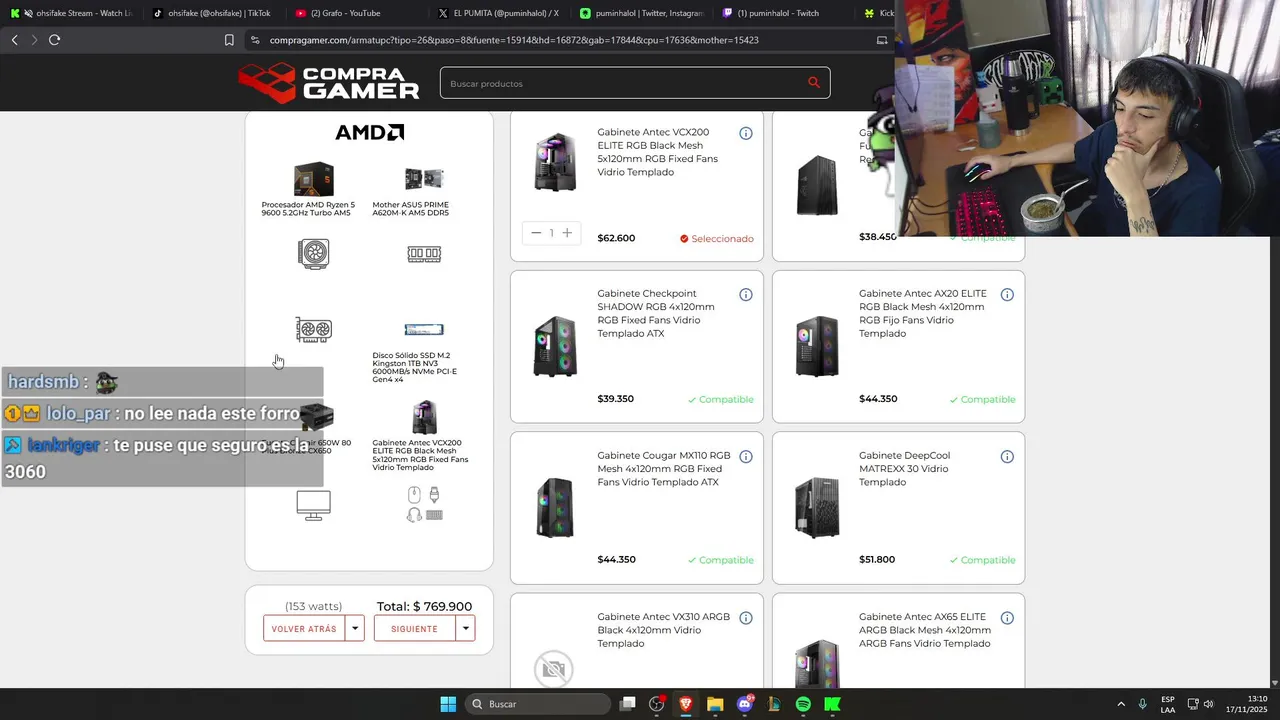Open OBS Studio from the taskbar
The height and width of the screenshot is (720, 1280).
(x=657, y=704)
